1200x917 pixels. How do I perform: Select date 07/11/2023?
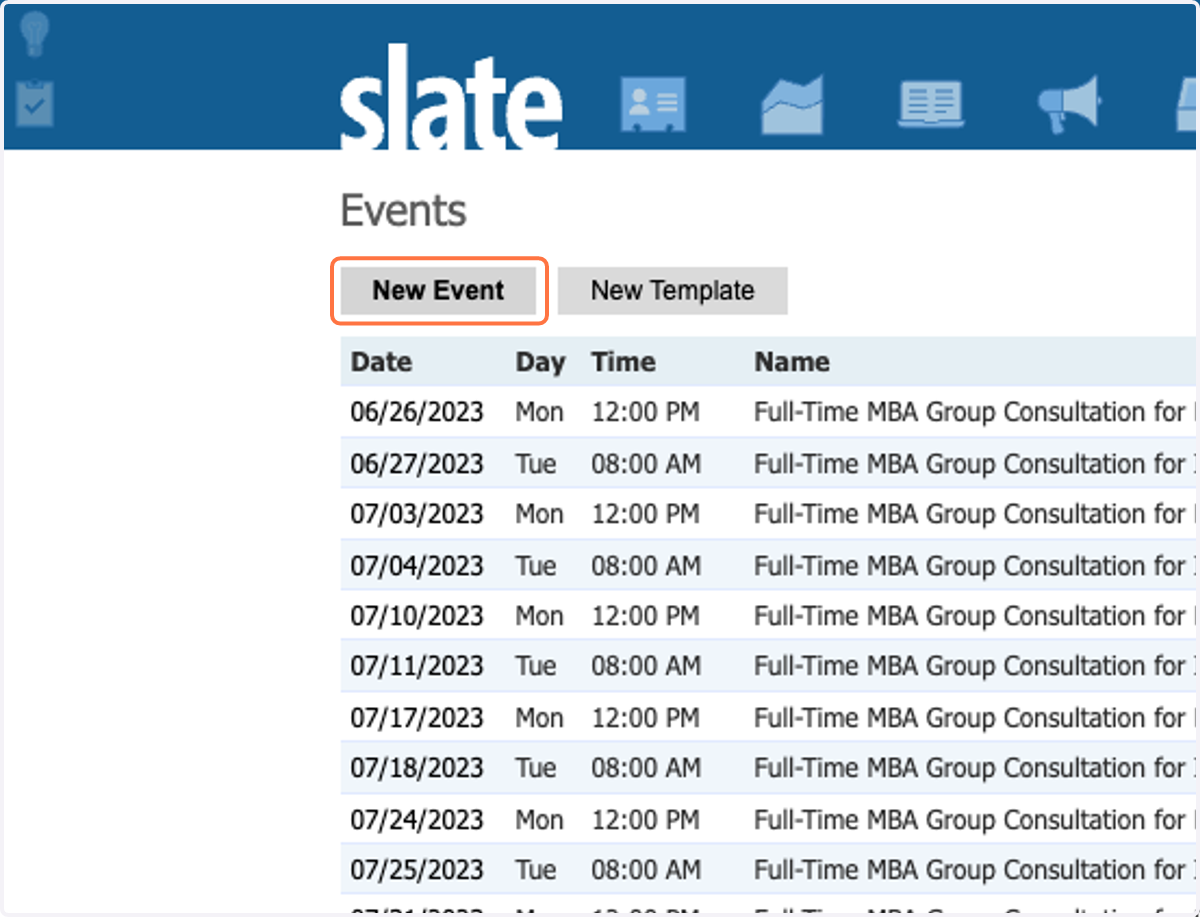point(417,666)
